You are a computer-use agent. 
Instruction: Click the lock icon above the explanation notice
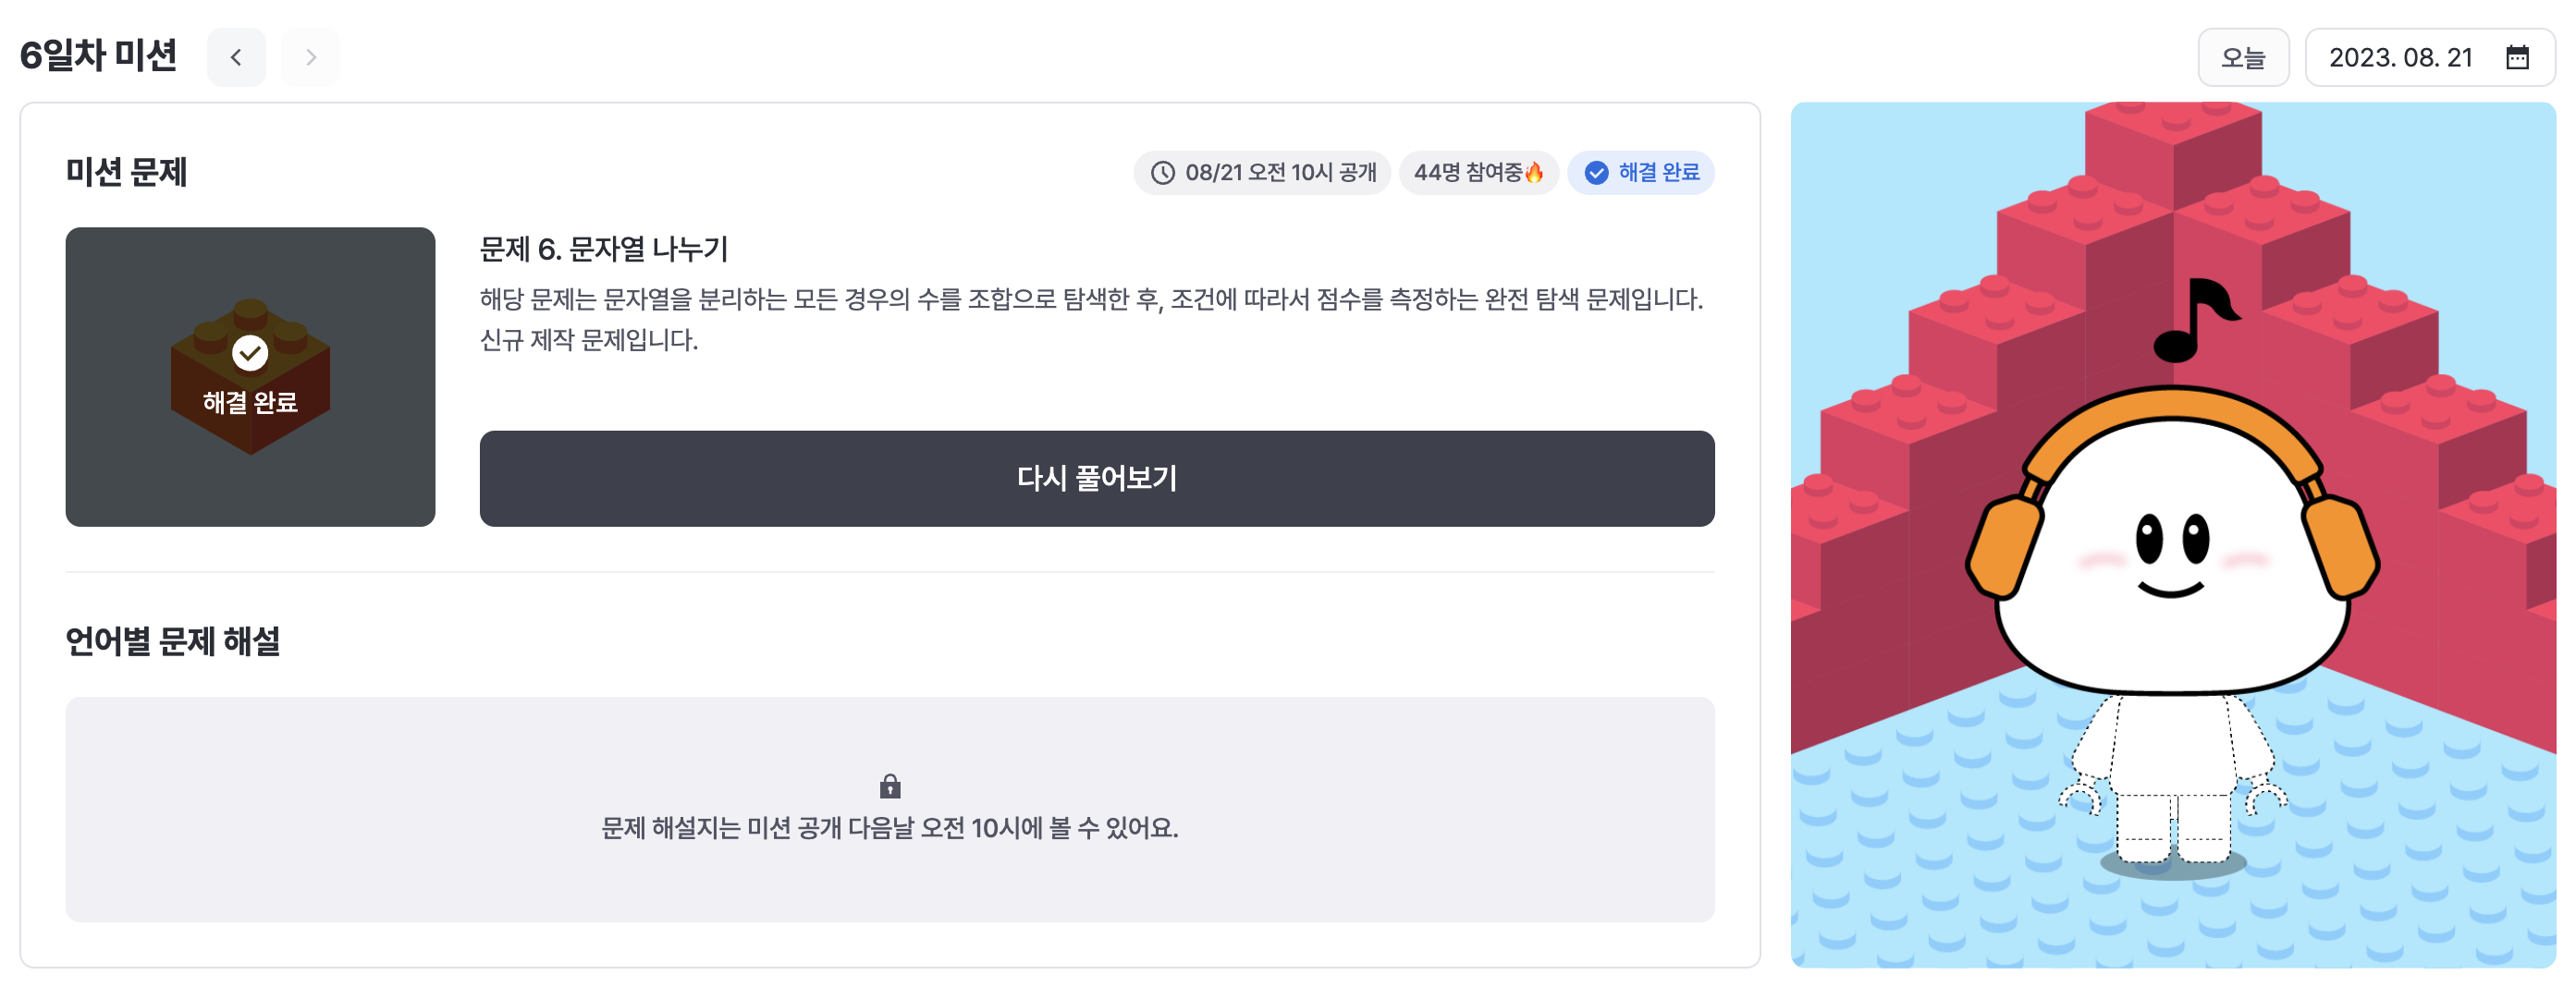pyautogui.click(x=890, y=786)
